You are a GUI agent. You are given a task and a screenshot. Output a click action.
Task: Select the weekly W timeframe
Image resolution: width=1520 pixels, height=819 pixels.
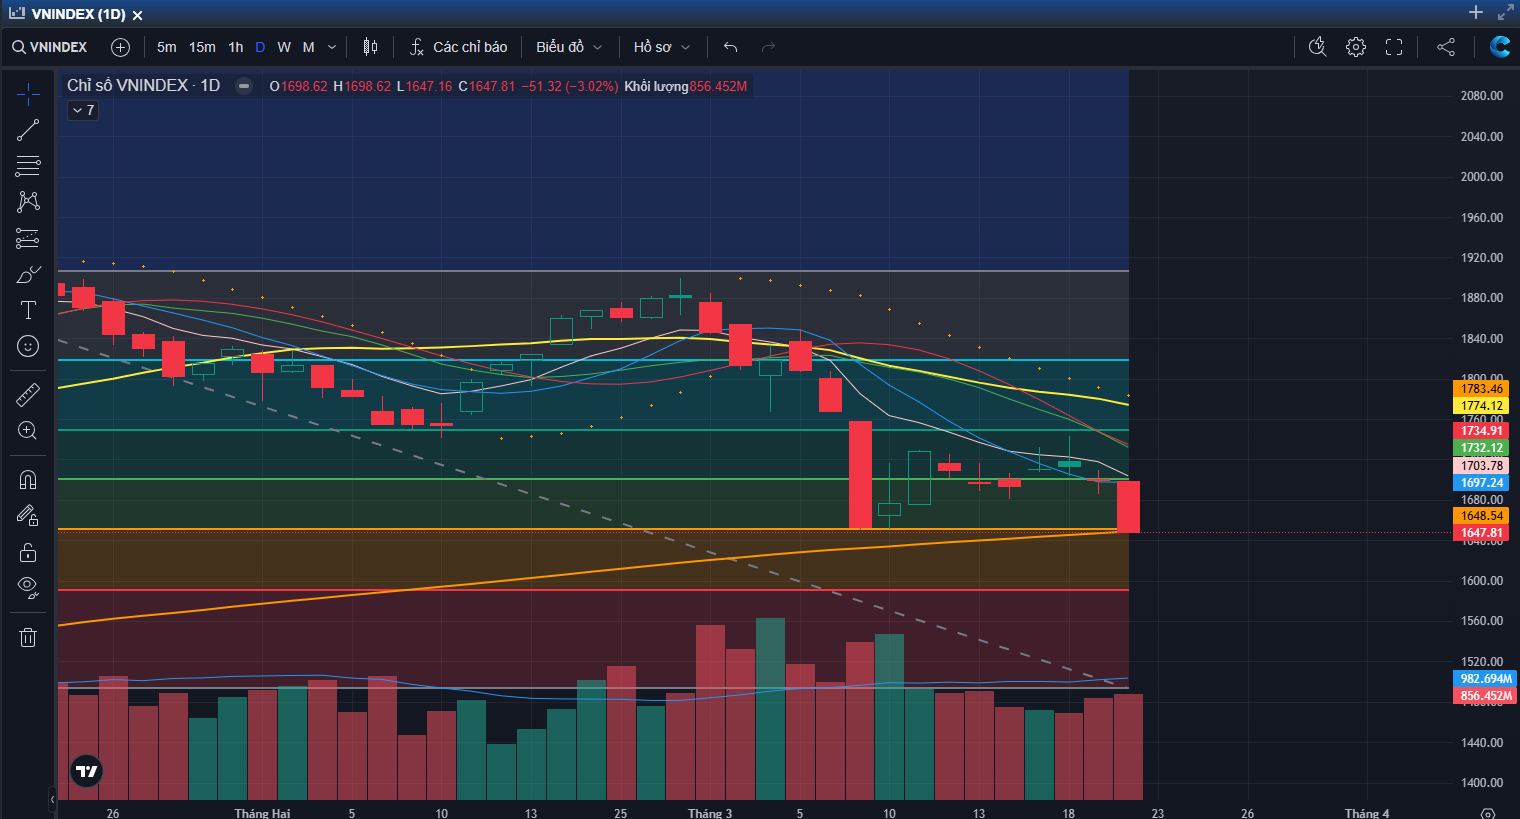284,47
